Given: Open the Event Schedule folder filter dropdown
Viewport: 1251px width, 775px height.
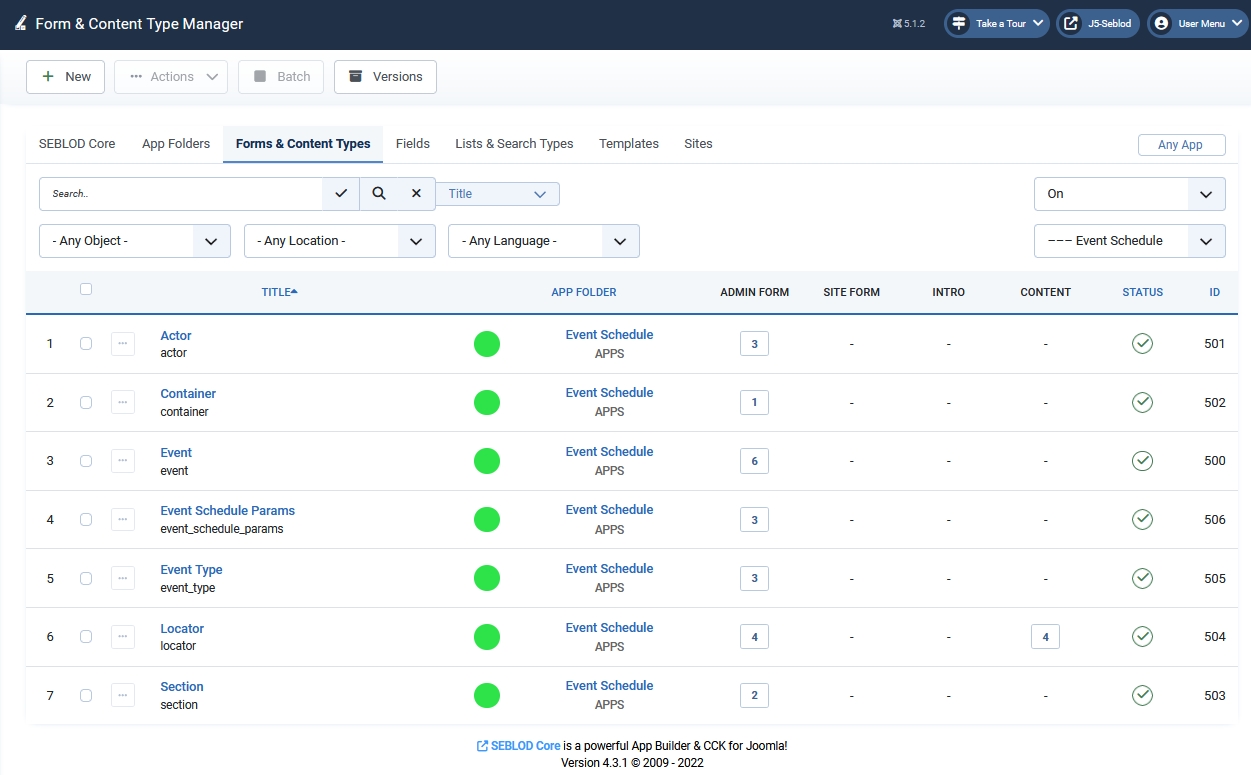Looking at the screenshot, I should tap(1129, 241).
